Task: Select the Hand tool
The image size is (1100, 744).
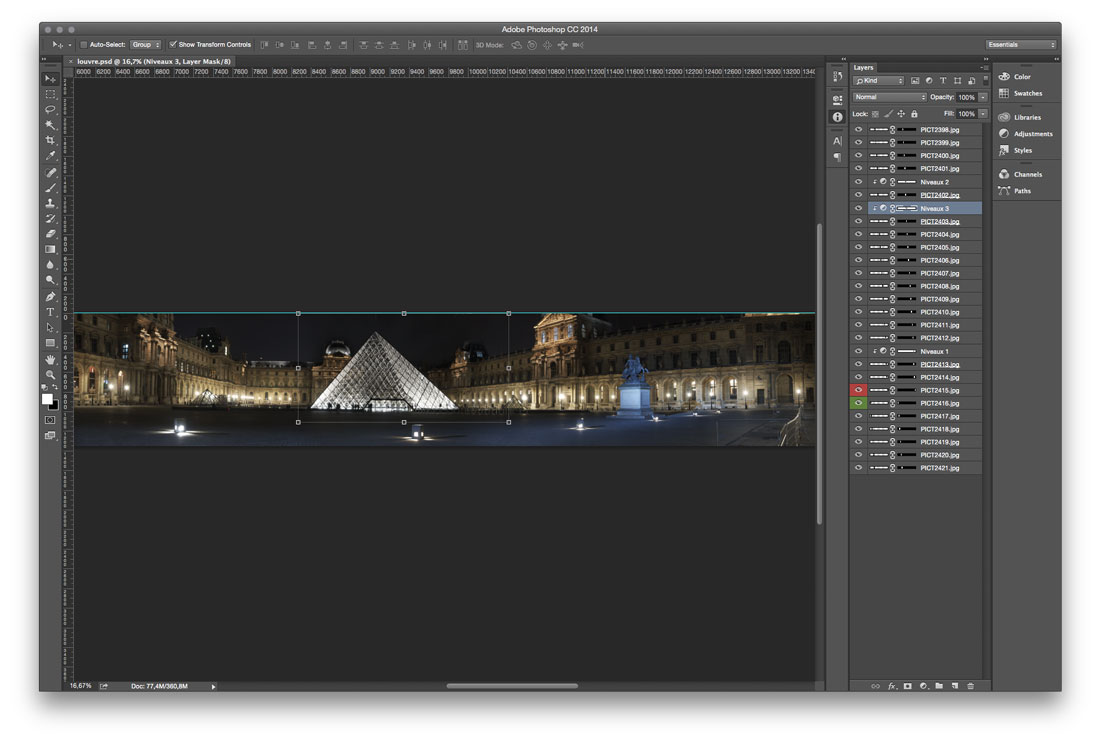Action: [50, 360]
